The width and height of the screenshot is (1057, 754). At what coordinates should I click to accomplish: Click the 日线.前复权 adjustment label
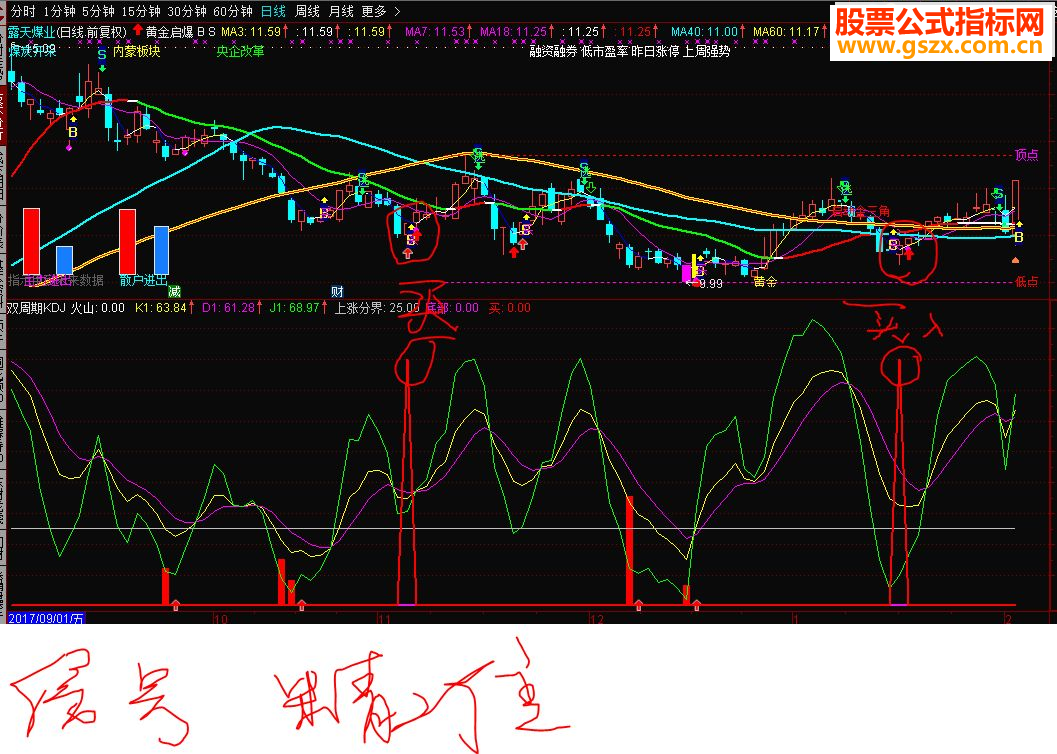pyautogui.click(x=91, y=32)
